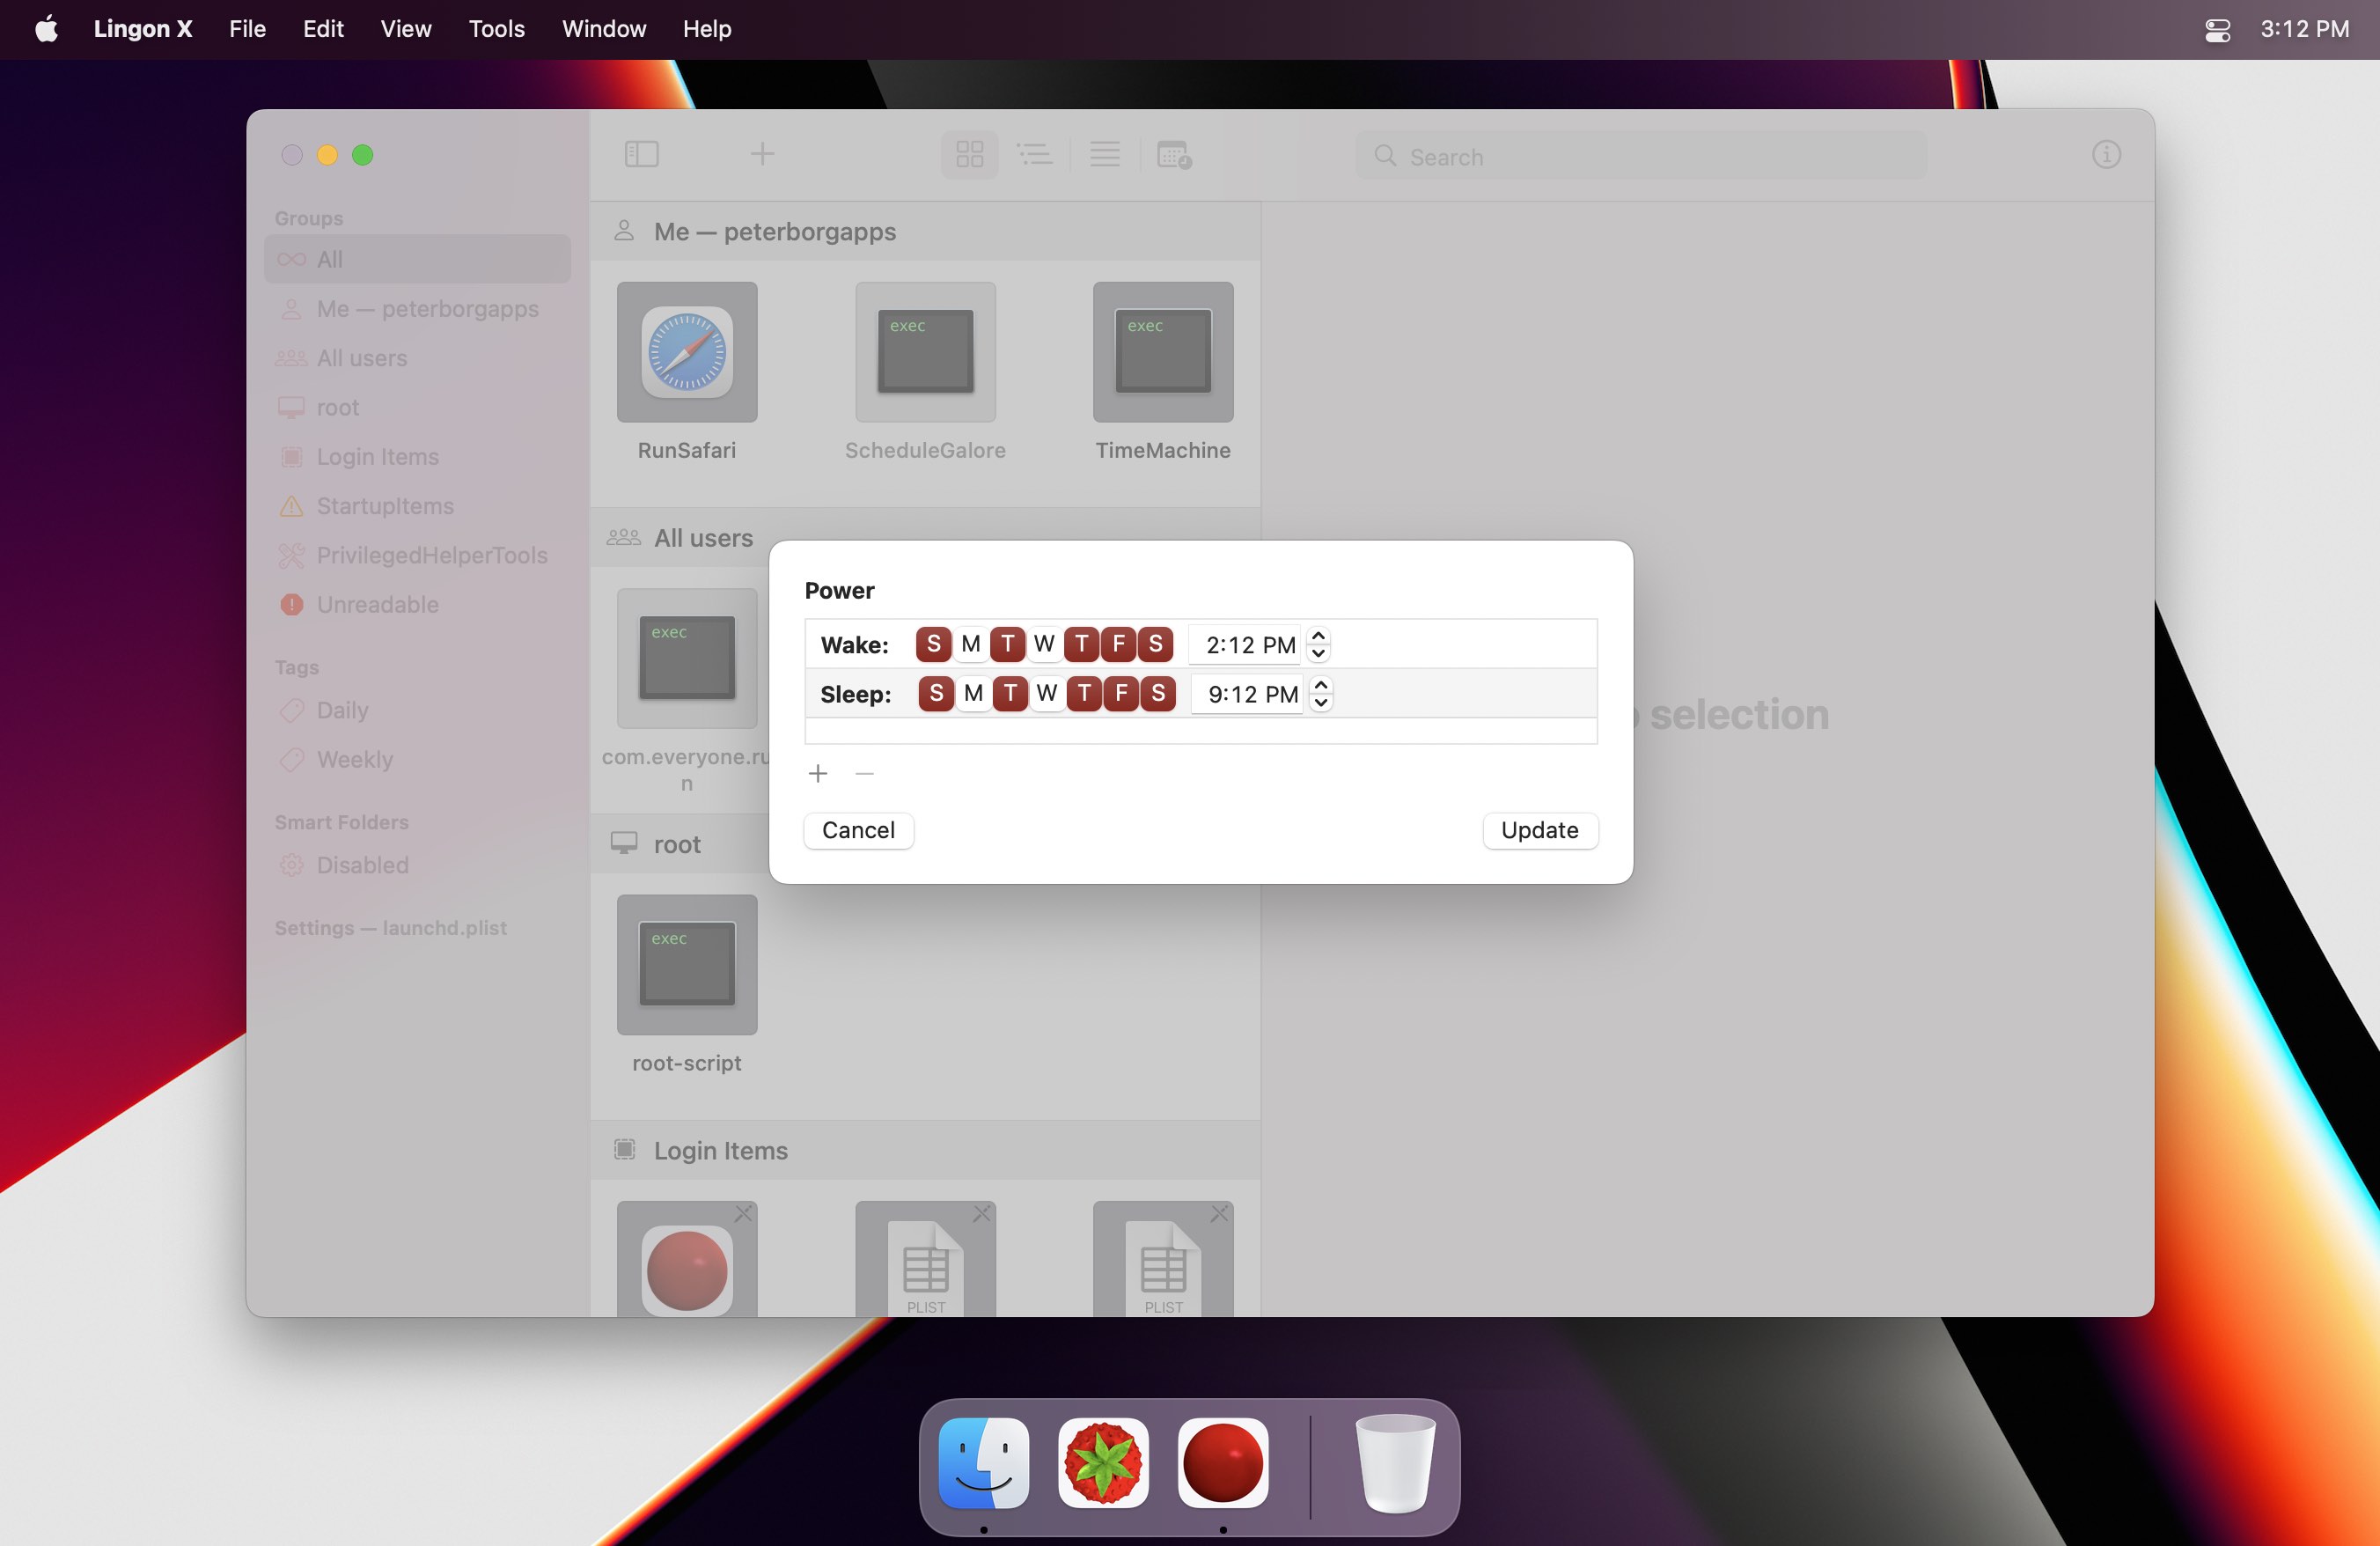Toggle Tuesday in the Sleep row

pyautogui.click(x=1010, y=693)
